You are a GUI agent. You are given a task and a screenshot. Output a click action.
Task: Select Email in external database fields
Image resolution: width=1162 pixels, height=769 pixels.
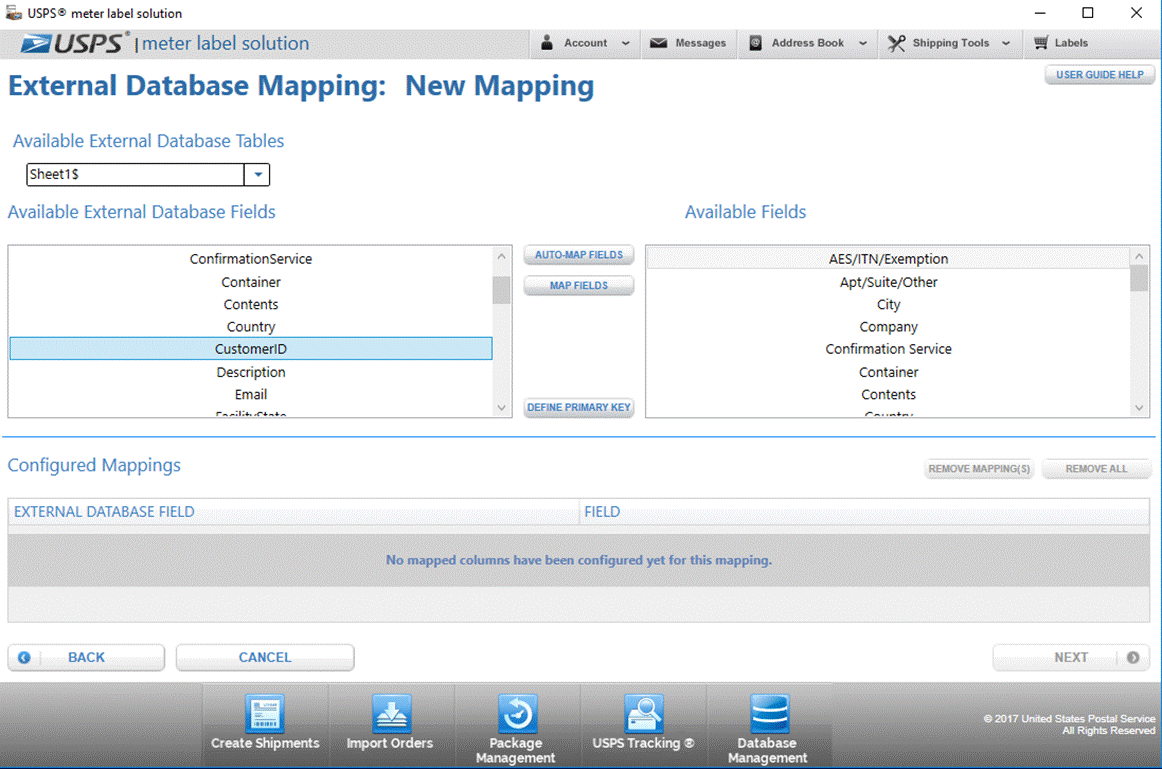pyautogui.click(x=250, y=395)
